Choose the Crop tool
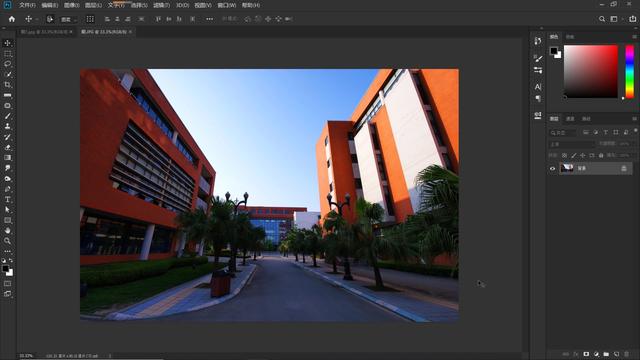Screen dimensions: 640x360 point(7,85)
